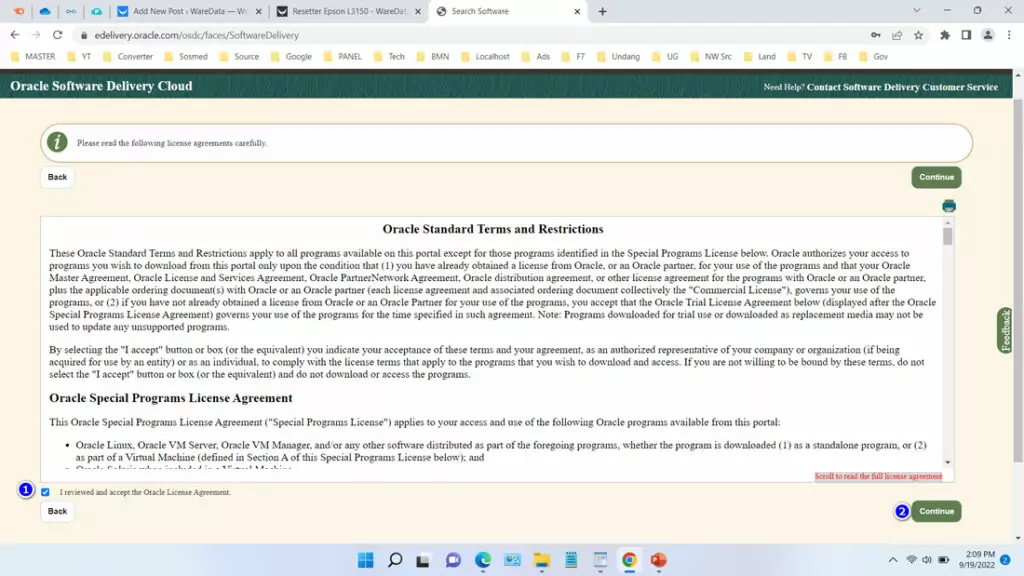Viewport: 1024px width, 576px height.
Task: Open the Sosmed bookmarks folder
Action: [x=186, y=57]
